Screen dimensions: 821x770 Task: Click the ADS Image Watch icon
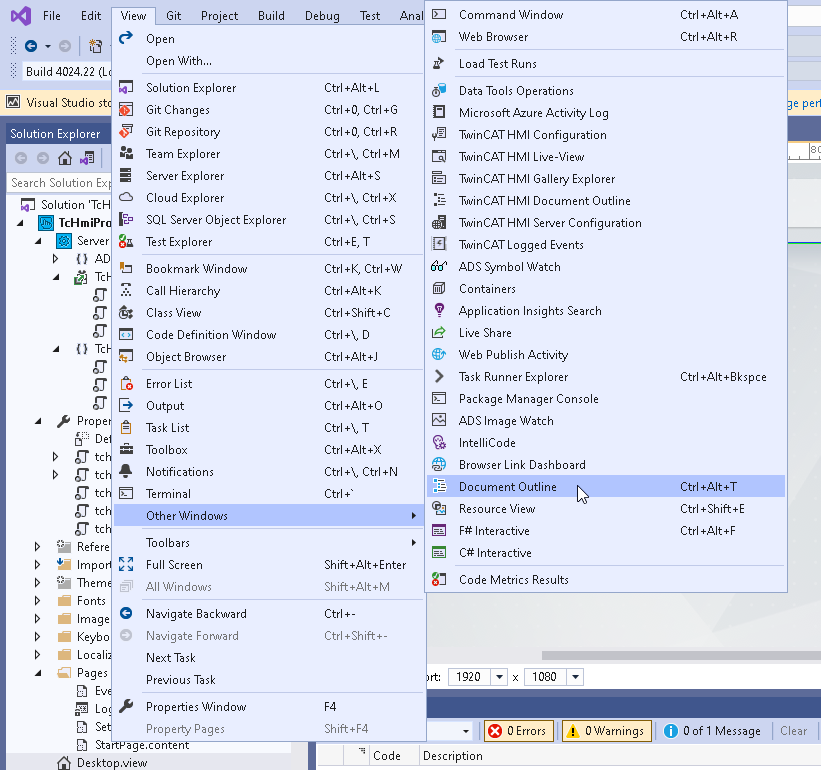point(439,420)
